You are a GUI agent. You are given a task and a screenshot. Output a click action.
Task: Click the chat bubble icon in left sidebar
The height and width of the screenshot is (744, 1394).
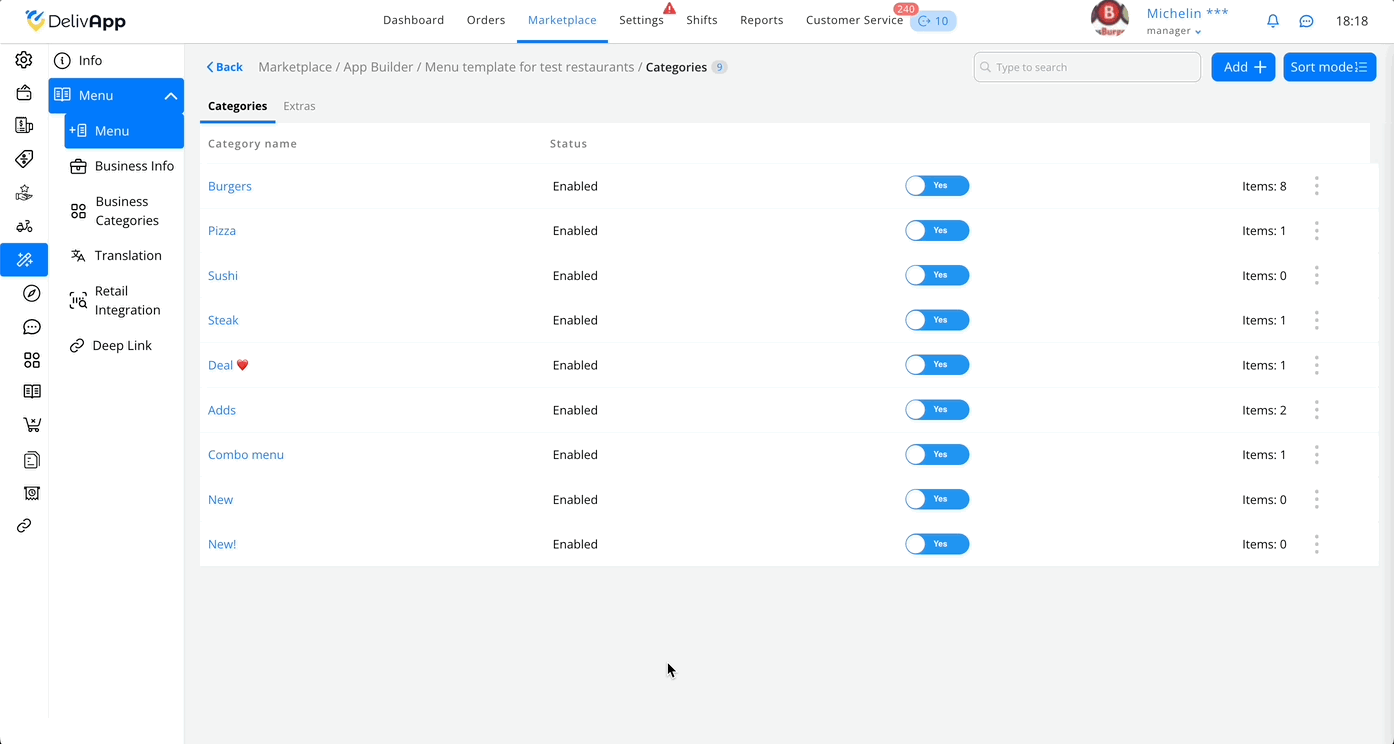pos(32,327)
